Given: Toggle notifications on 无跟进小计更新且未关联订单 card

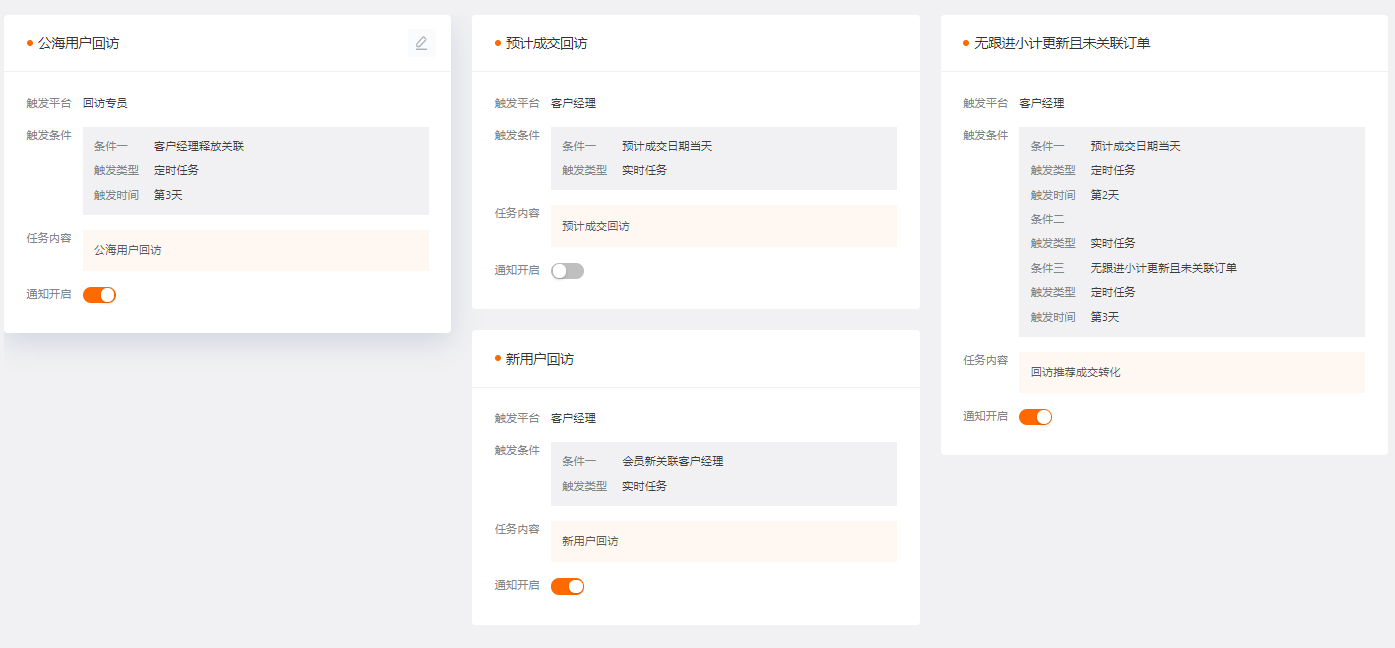Looking at the screenshot, I should point(1036,416).
